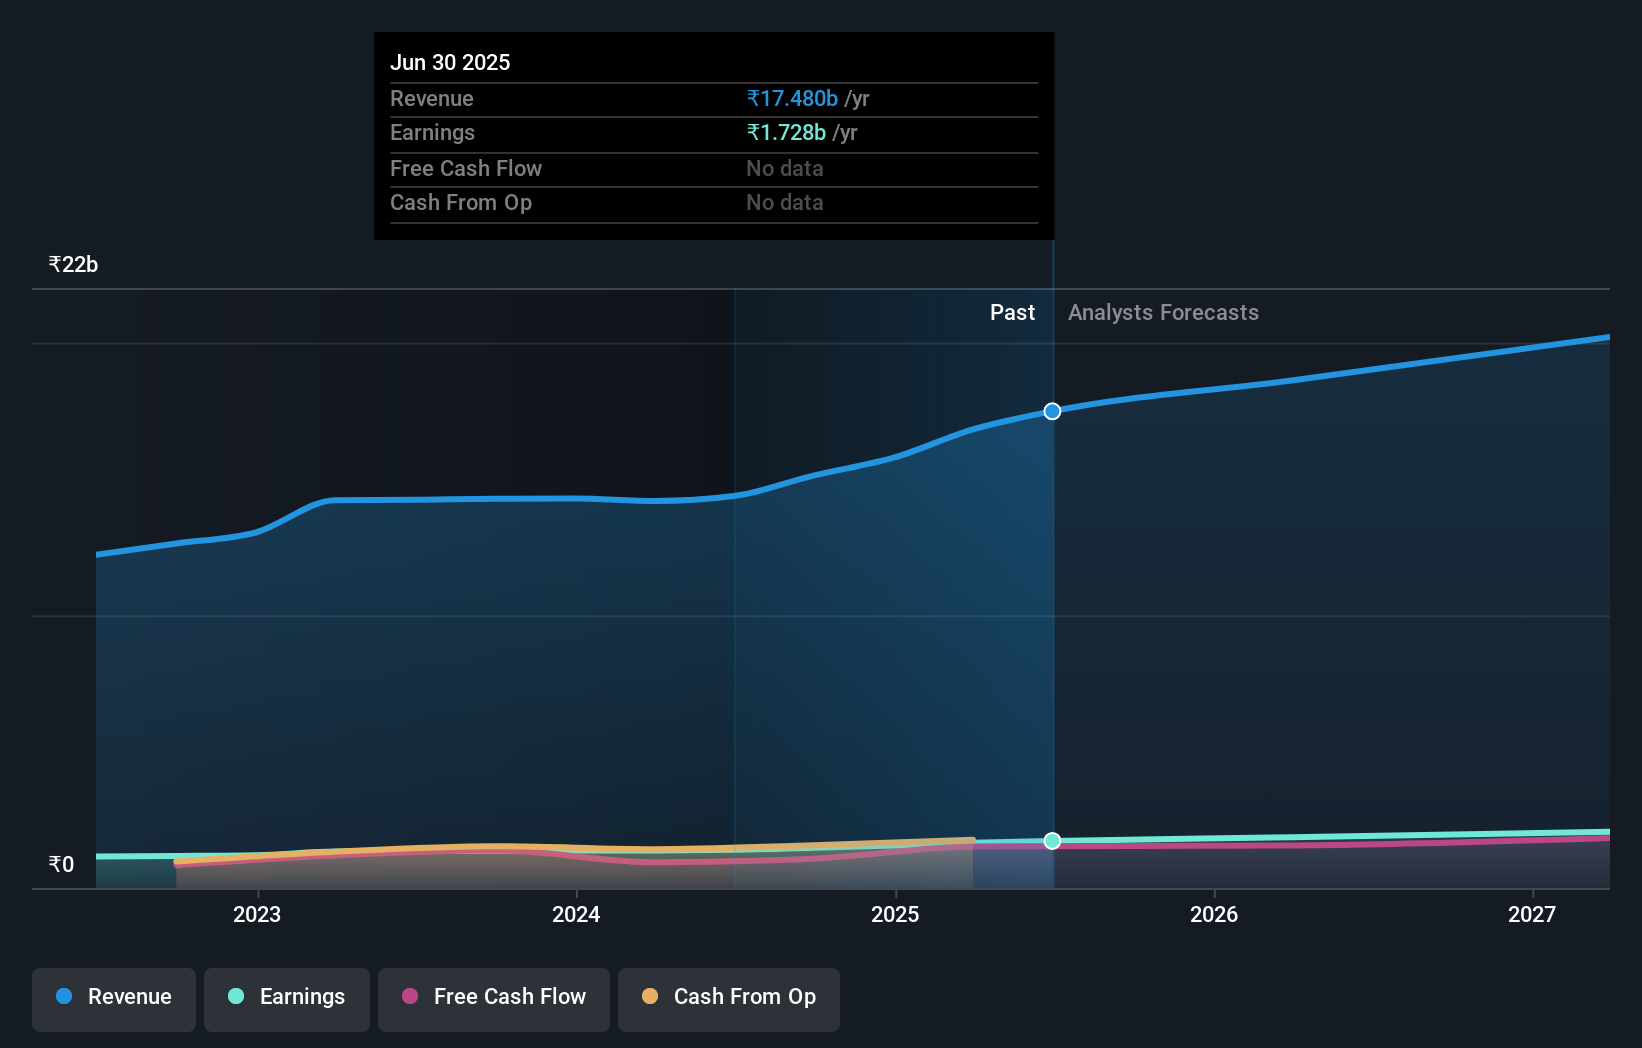Click the 2025 x-axis label

coord(895,914)
